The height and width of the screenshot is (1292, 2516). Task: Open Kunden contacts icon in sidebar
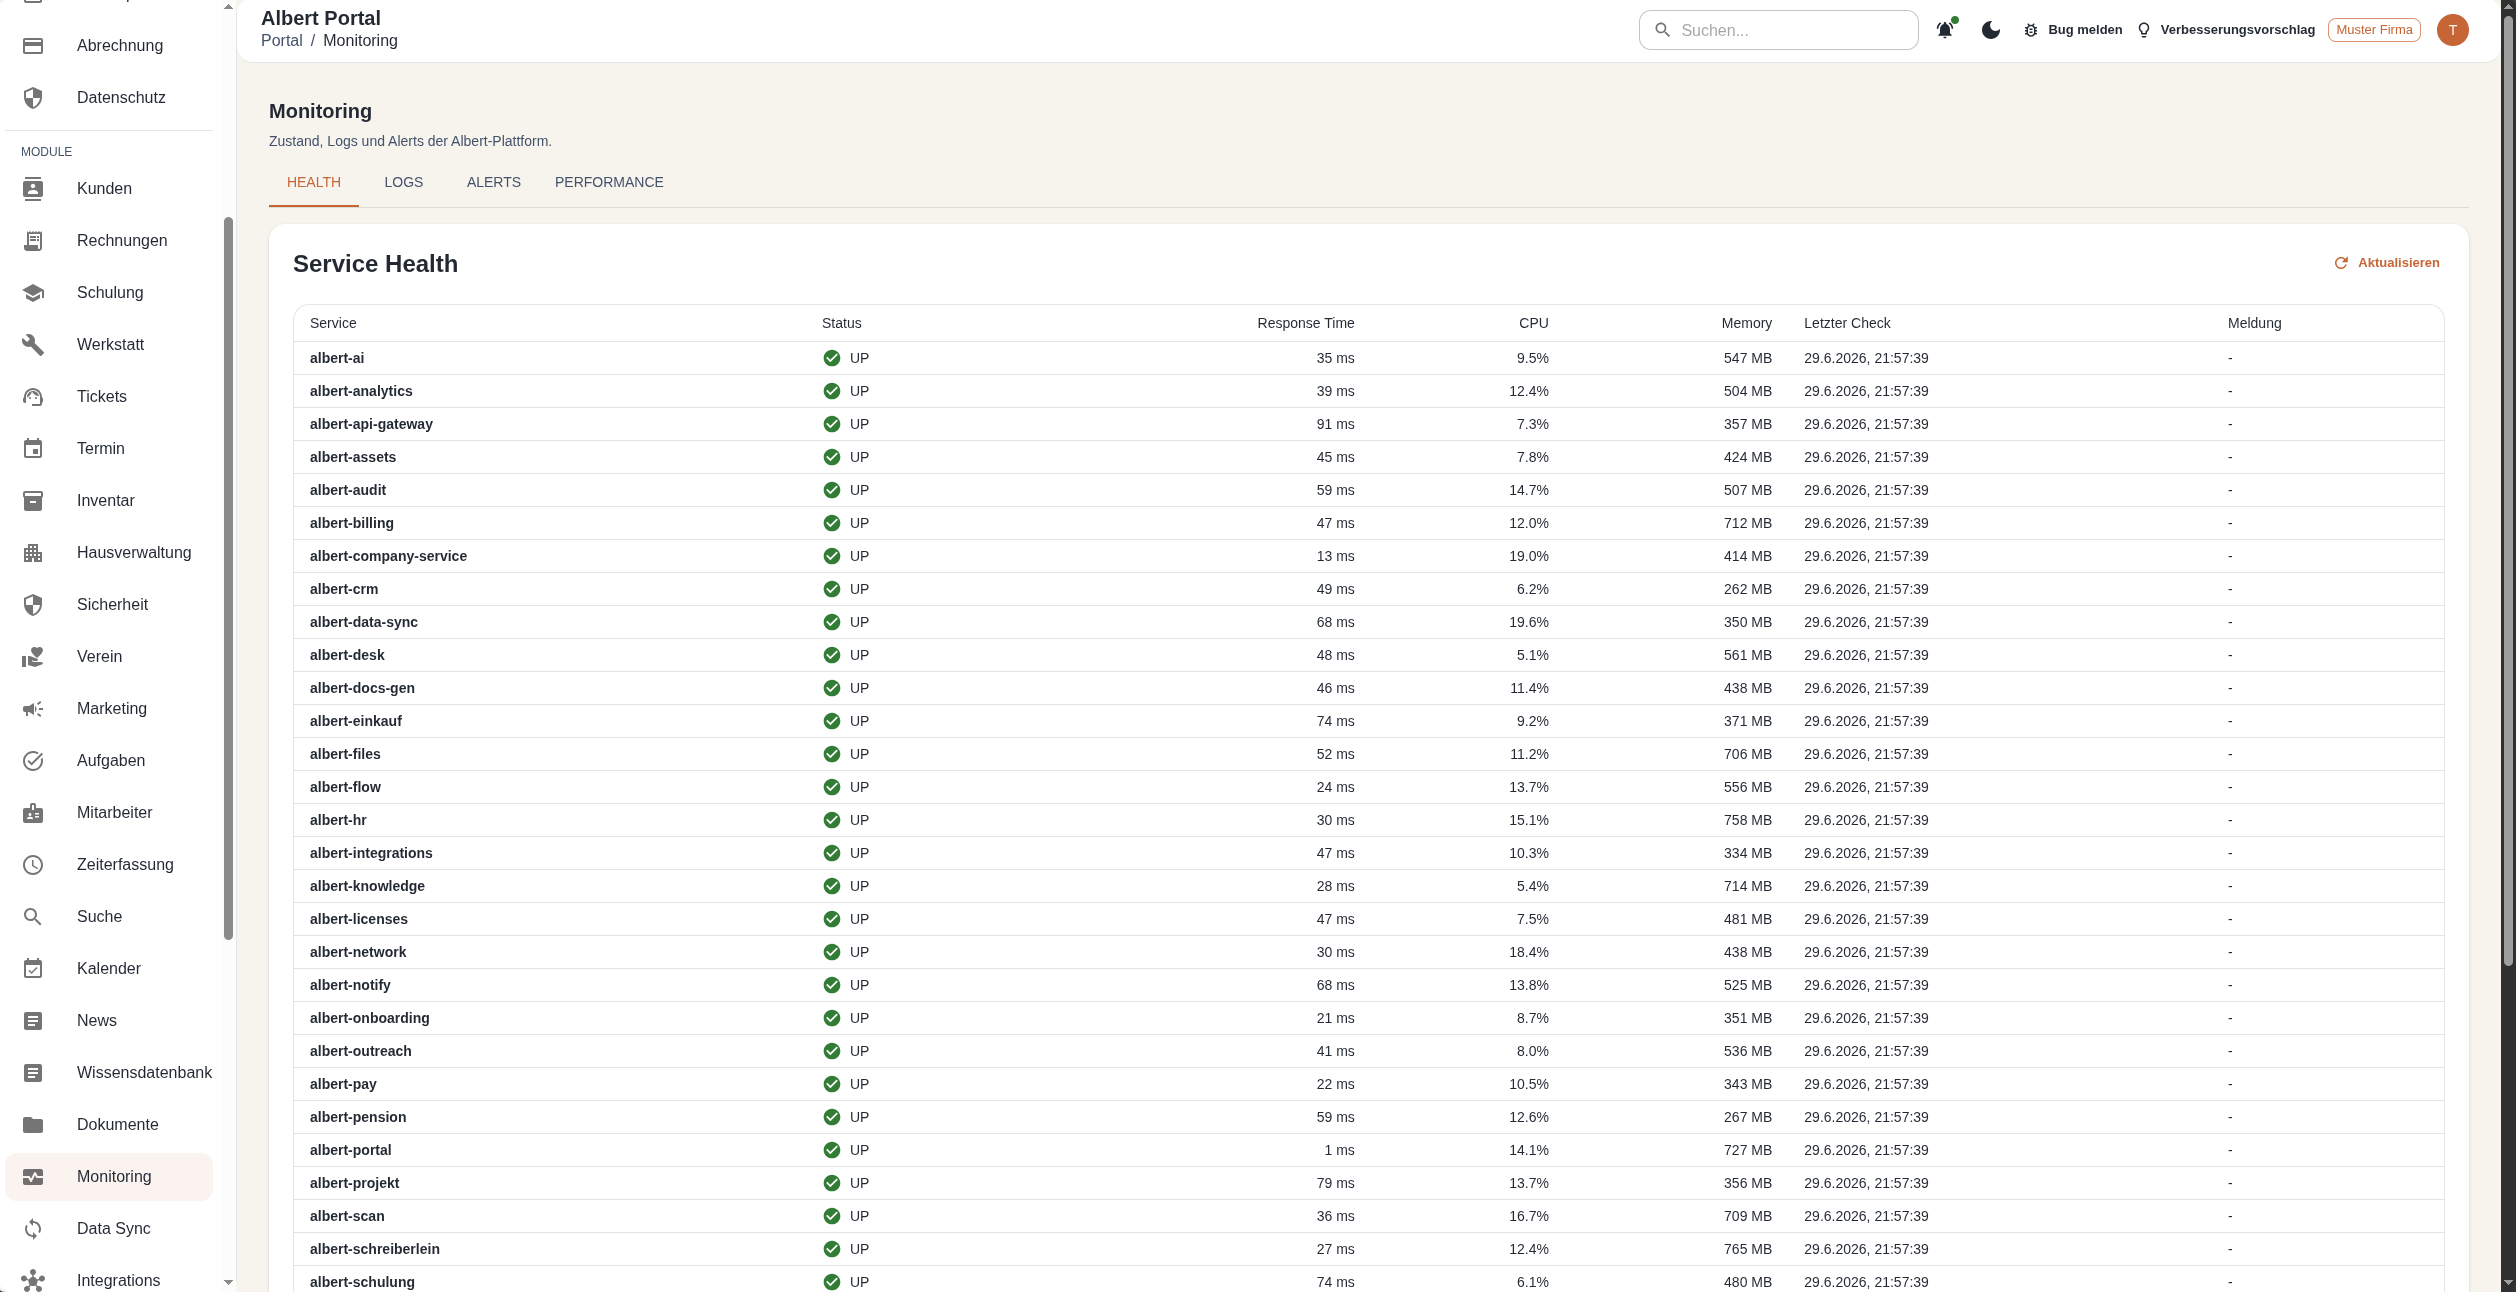pyautogui.click(x=33, y=189)
